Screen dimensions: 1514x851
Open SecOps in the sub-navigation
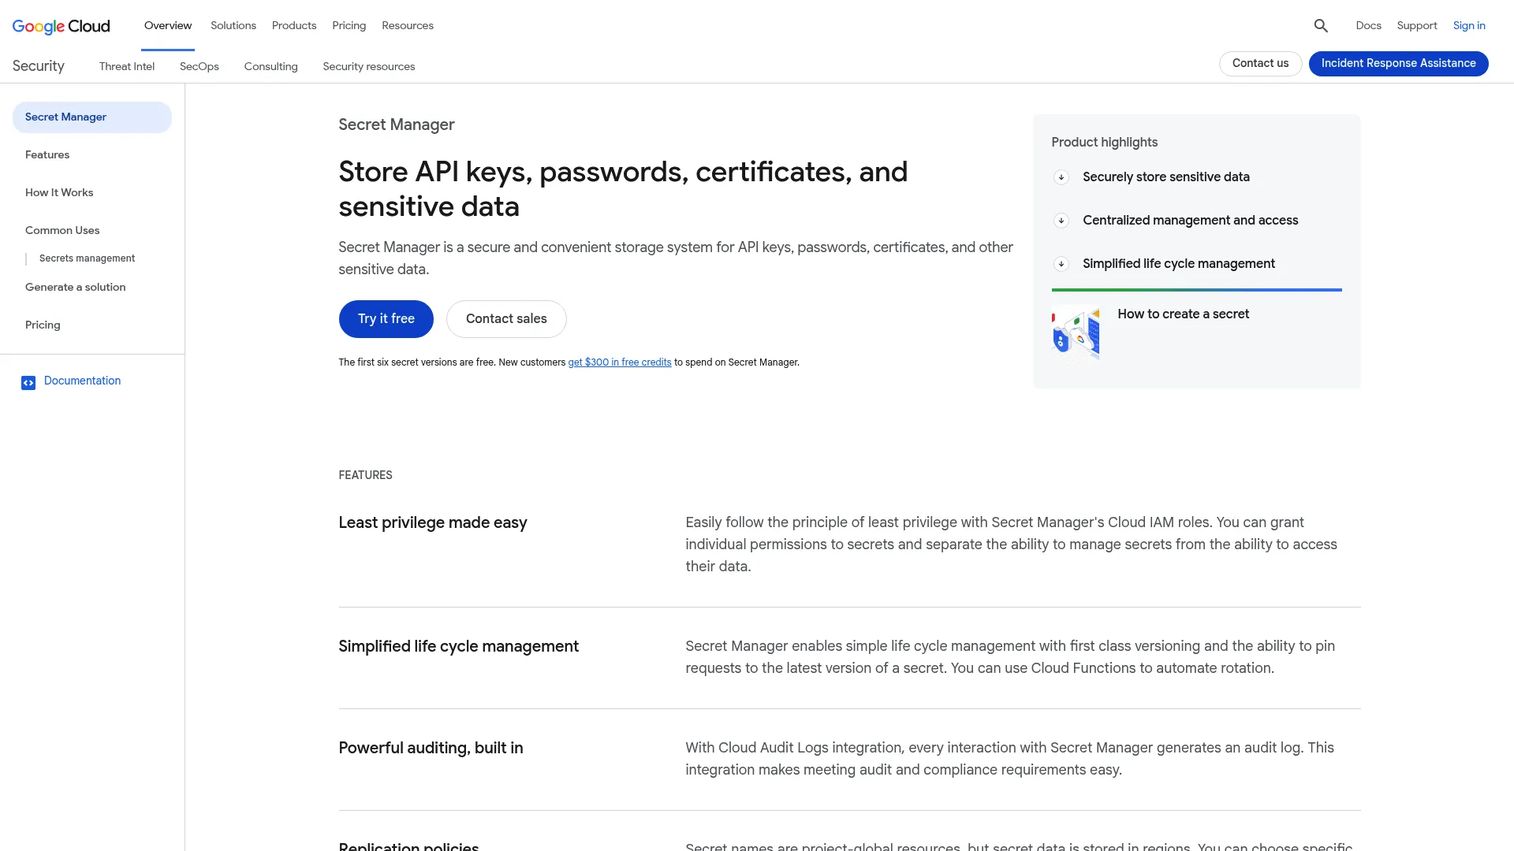[199, 67]
